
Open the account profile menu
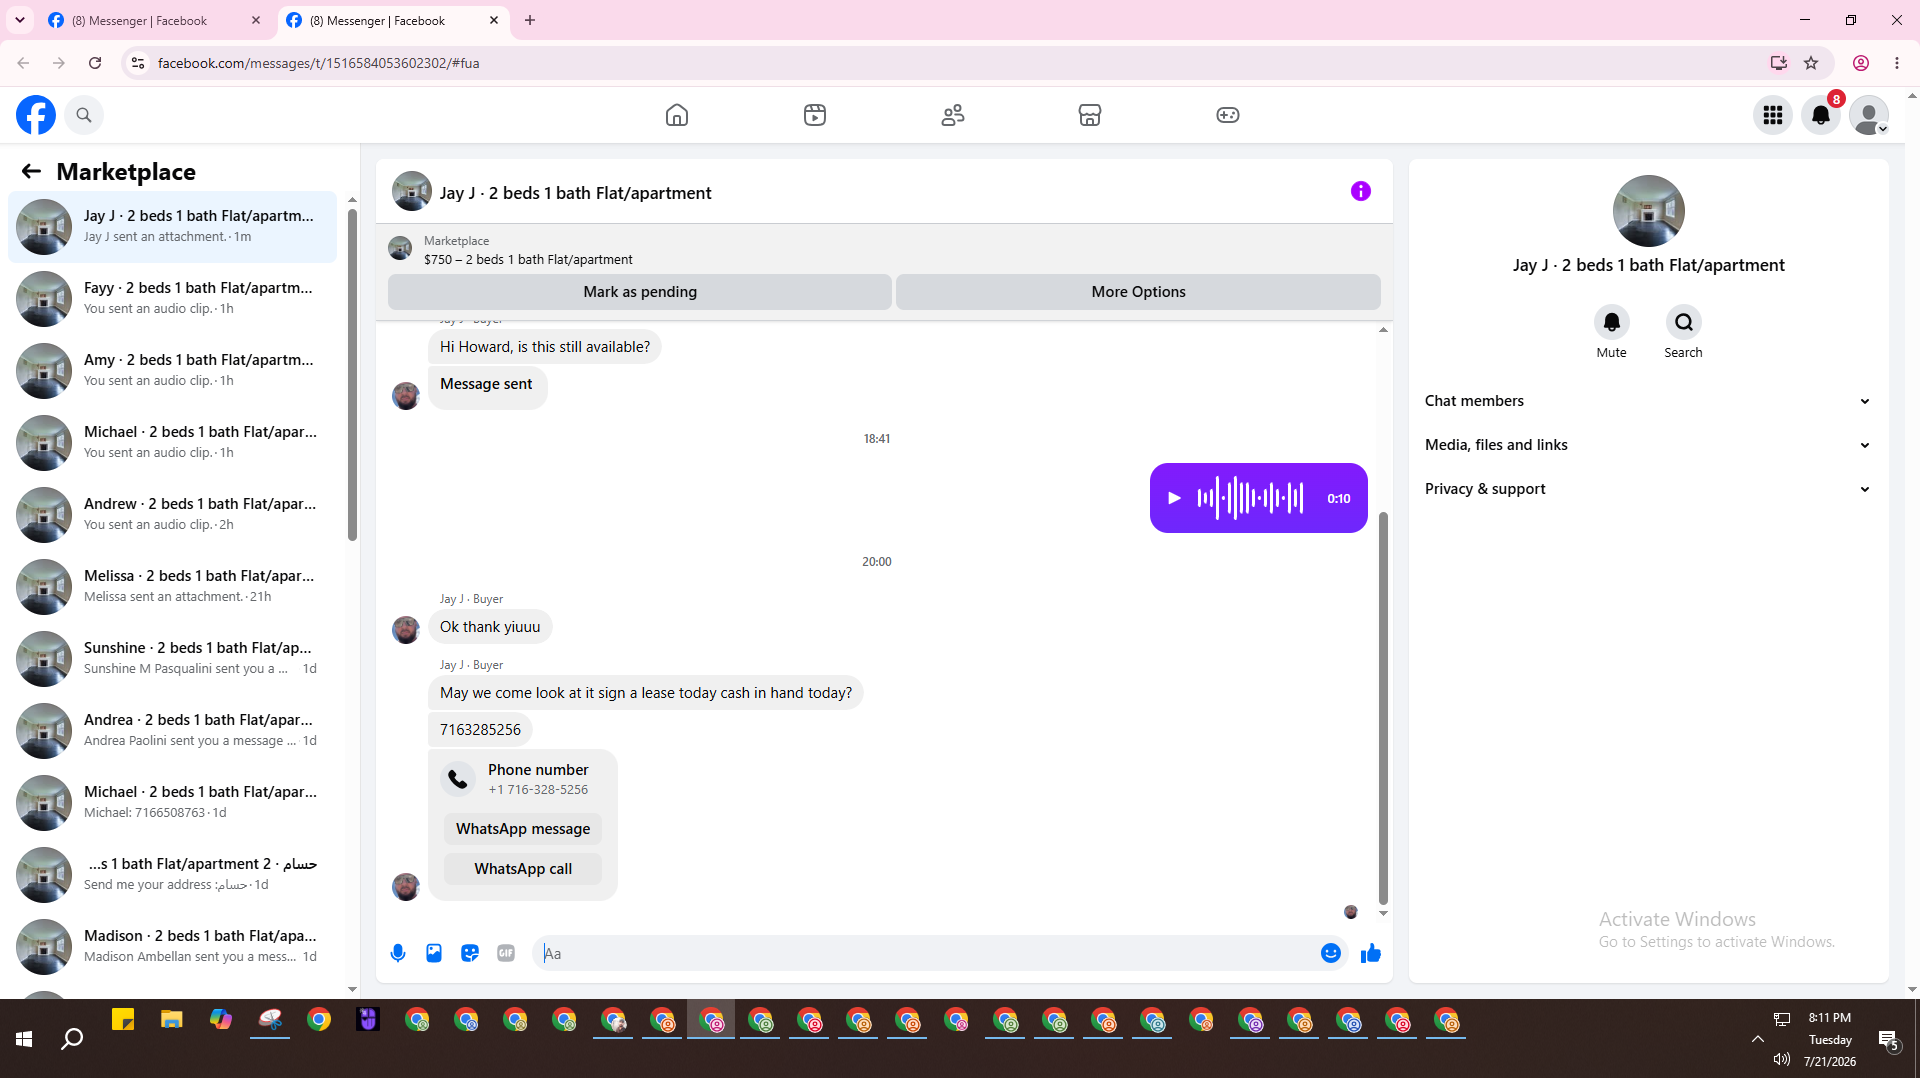[1869, 115]
